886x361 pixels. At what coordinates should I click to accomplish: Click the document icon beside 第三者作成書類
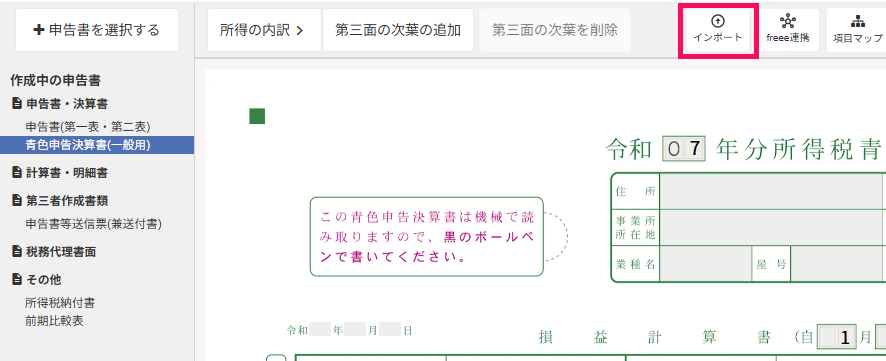(x=17, y=201)
